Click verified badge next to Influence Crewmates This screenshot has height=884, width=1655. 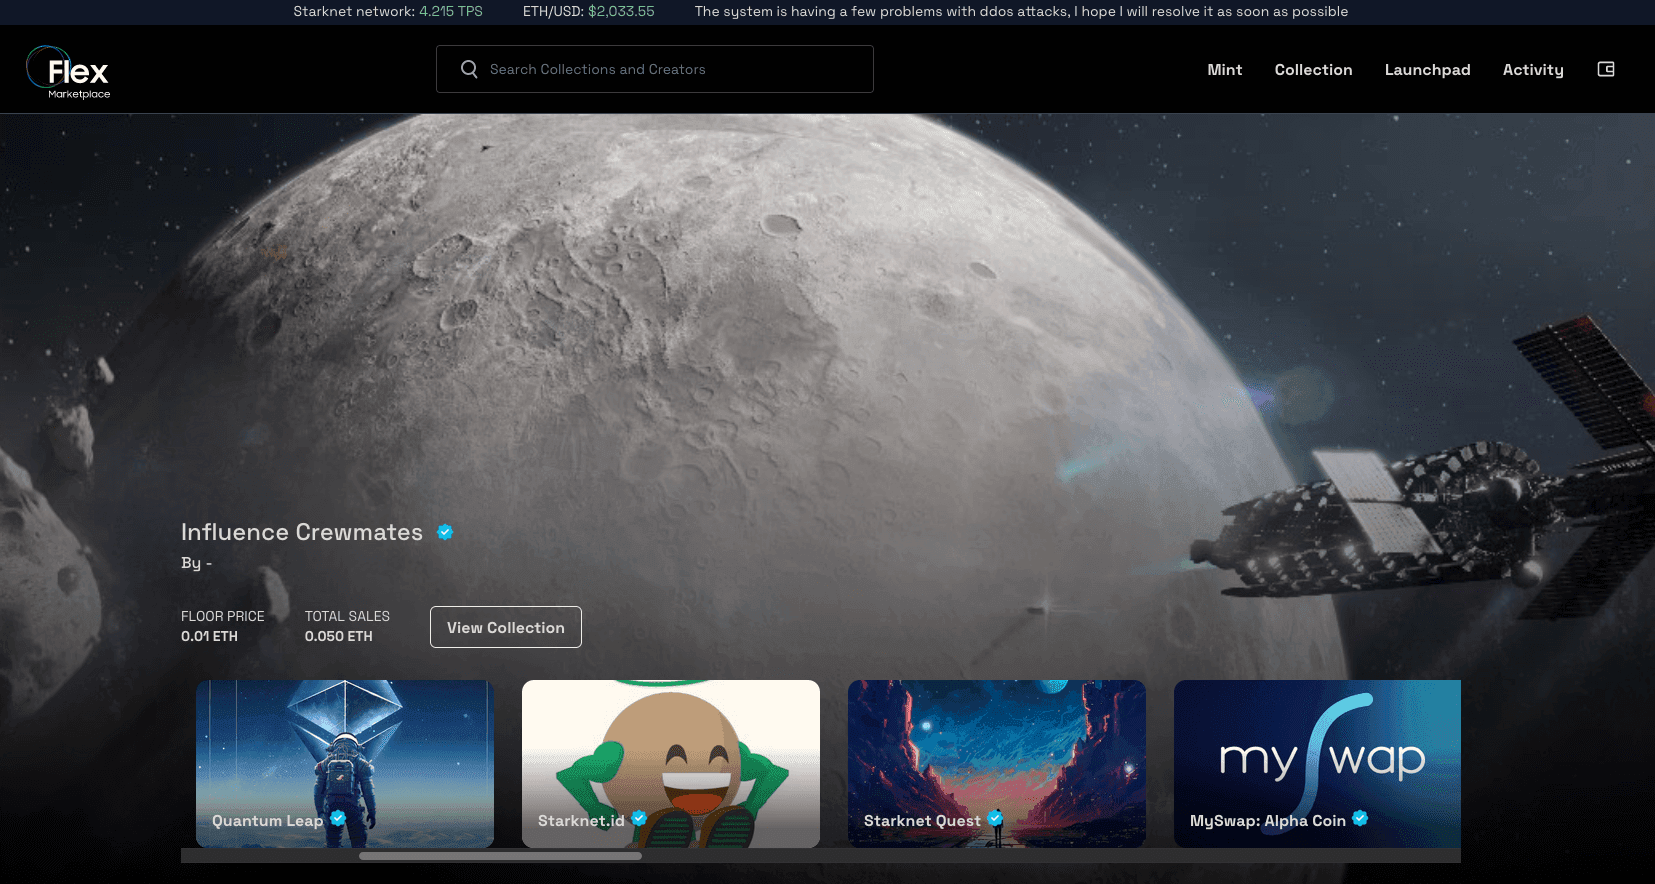tap(445, 532)
